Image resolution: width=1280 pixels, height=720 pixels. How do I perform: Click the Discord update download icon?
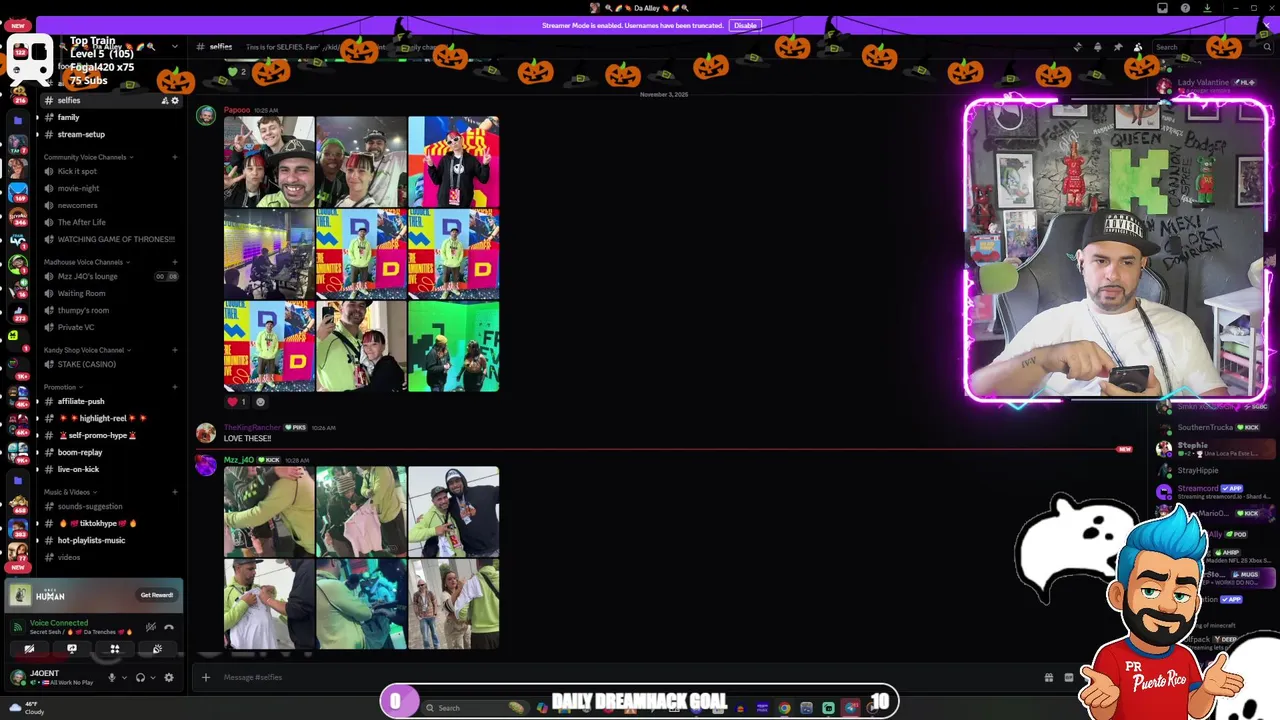[1207, 8]
